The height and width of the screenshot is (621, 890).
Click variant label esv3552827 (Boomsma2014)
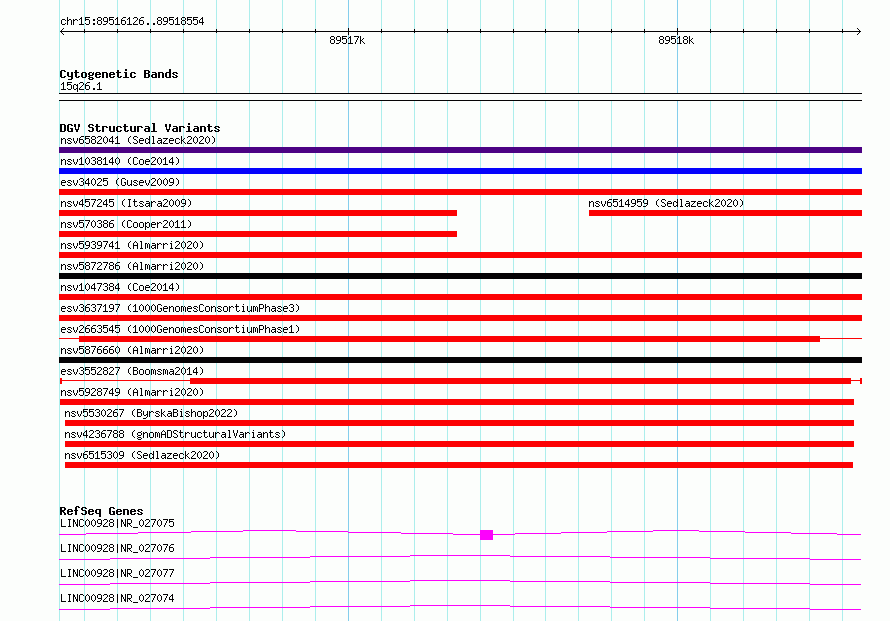(132, 371)
